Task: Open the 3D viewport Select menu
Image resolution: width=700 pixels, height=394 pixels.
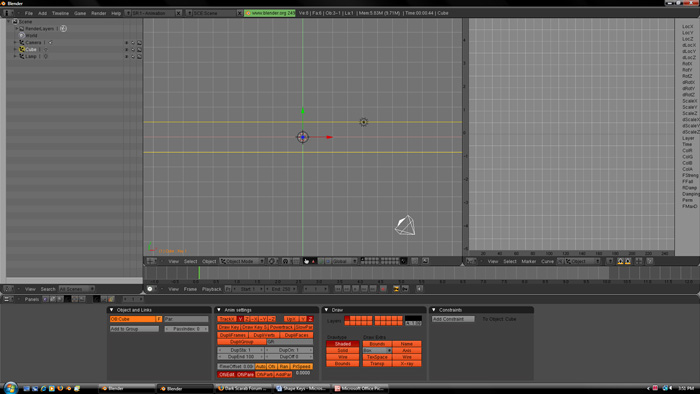Action: pyautogui.click(x=191, y=261)
